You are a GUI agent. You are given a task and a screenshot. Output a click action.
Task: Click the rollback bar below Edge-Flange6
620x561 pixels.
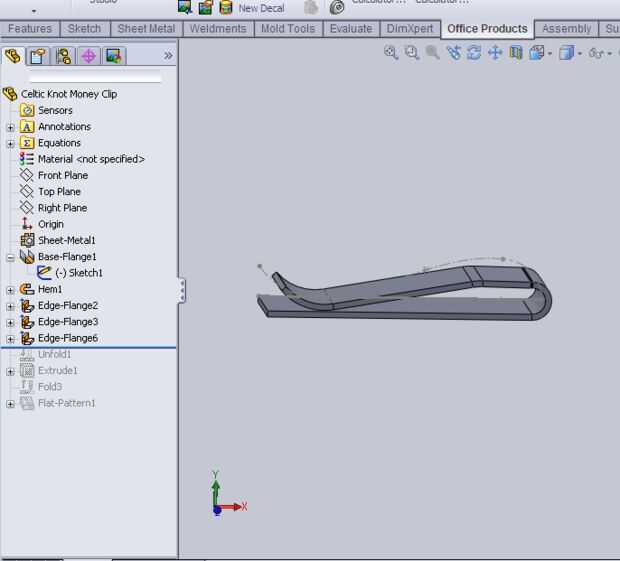tap(89, 348)
